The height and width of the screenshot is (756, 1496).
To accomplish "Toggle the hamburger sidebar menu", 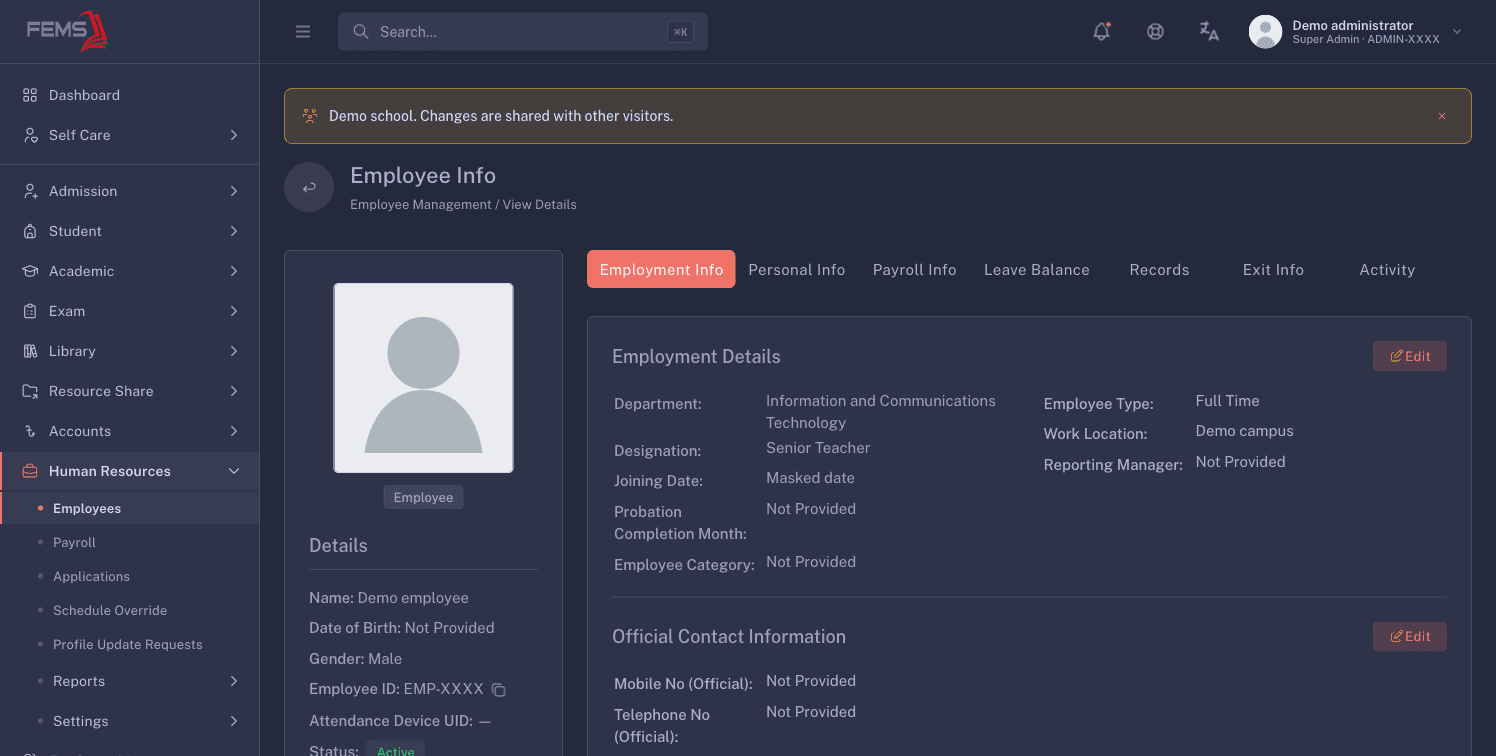I will pos(303,32).
